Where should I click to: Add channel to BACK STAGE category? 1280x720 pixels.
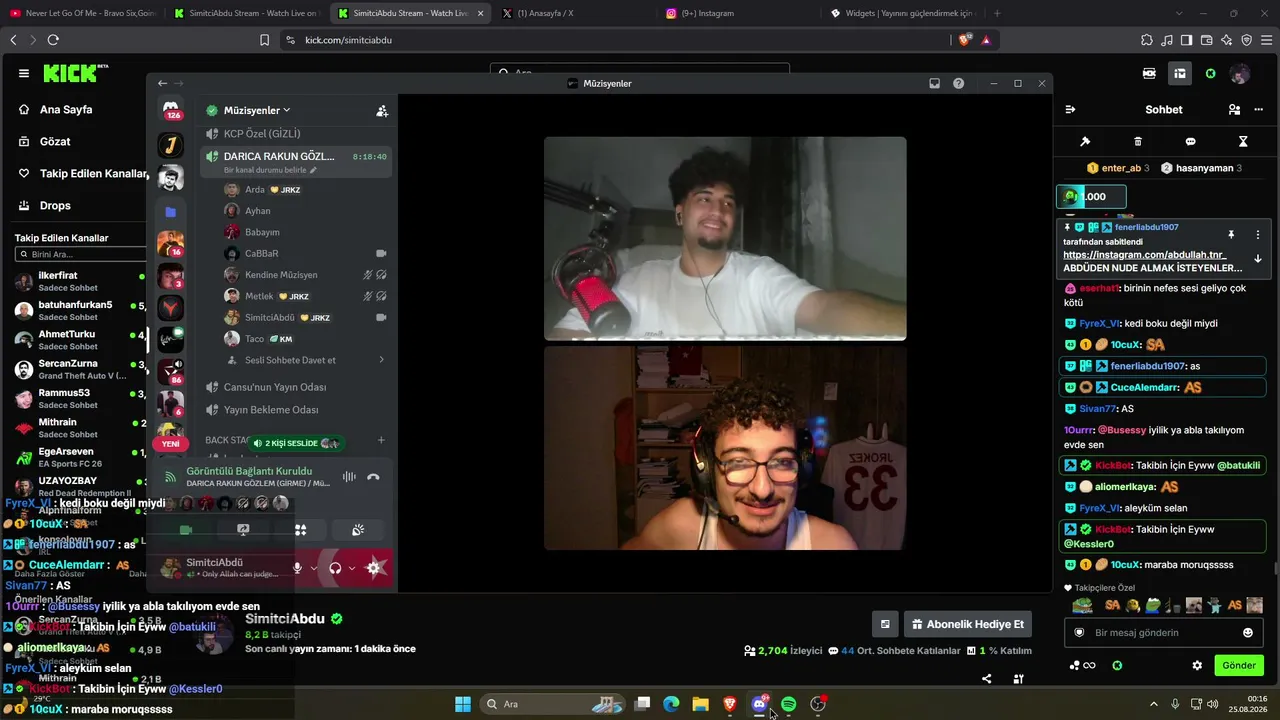pyautogui.click(x=381, y=440)
